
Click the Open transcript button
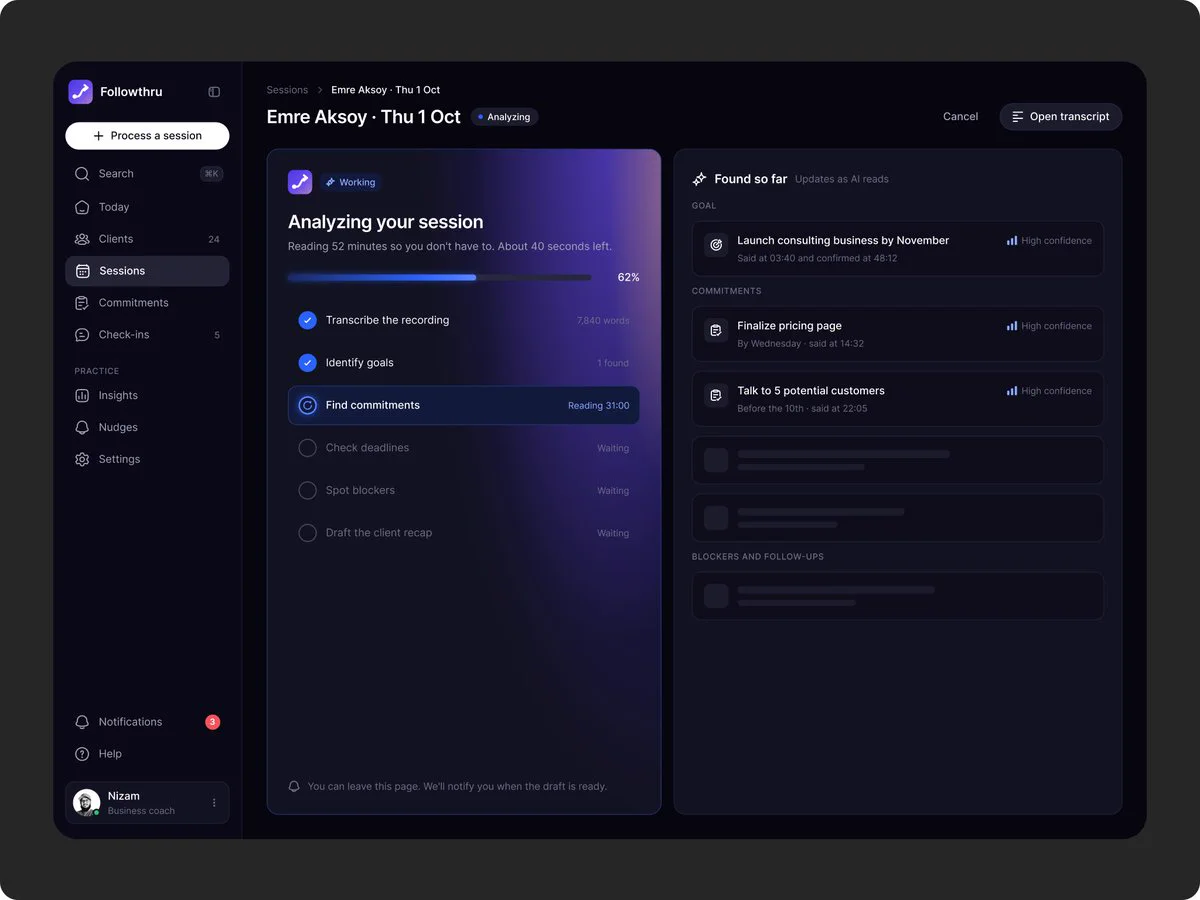pos(1061,117)
